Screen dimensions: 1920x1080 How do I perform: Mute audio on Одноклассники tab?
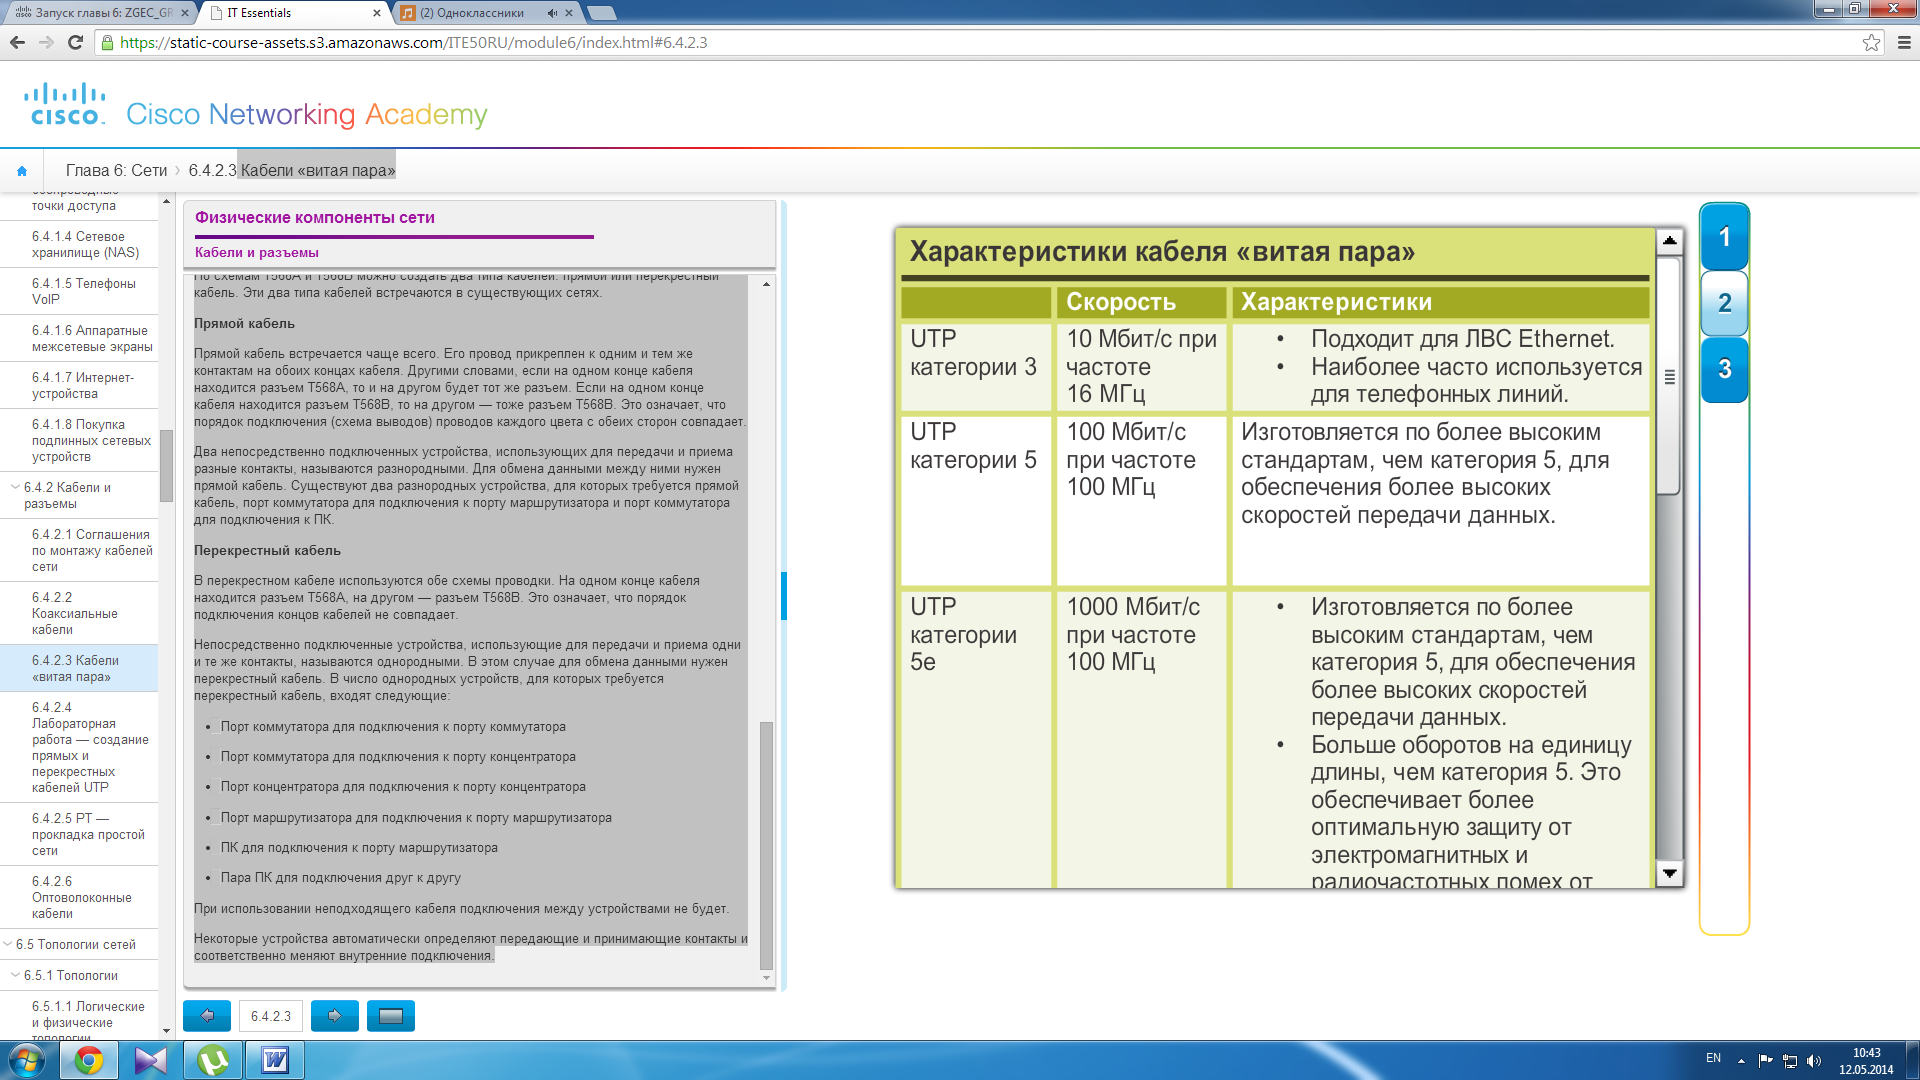click(x=552, y=13)
